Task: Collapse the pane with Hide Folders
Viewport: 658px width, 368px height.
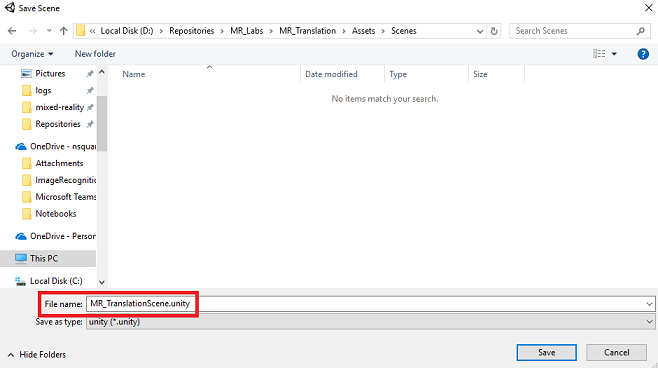Action: (x=37, y=355)
